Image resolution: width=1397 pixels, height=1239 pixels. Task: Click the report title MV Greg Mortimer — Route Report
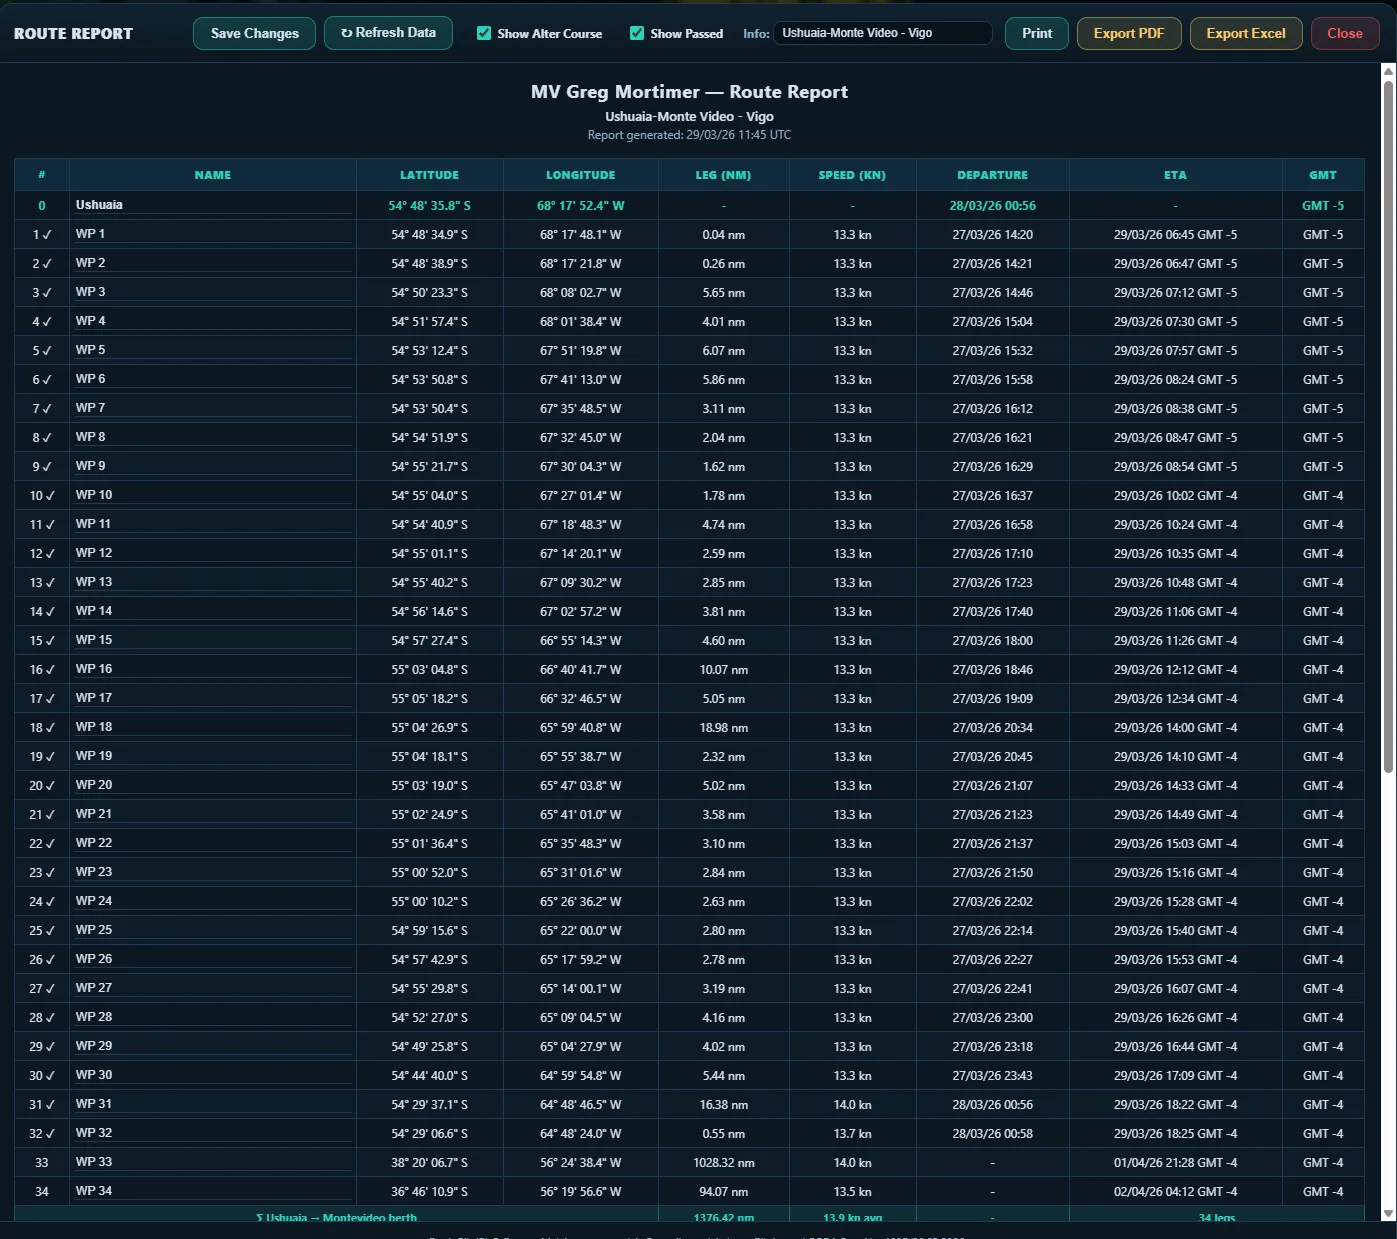point(689,92)
